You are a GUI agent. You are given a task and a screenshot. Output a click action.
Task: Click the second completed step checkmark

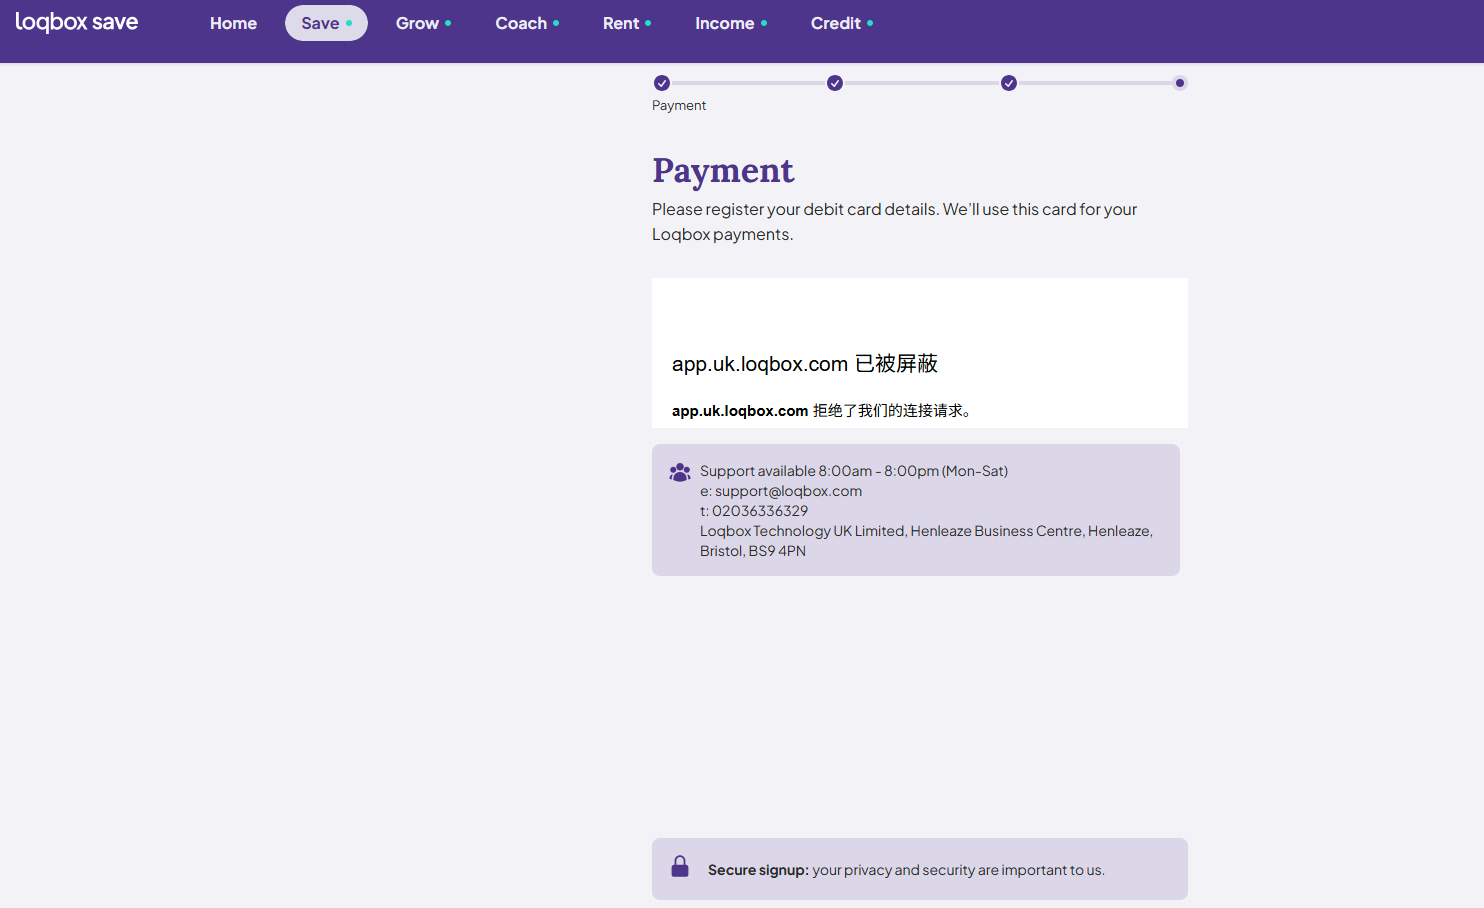click(835, 83)
